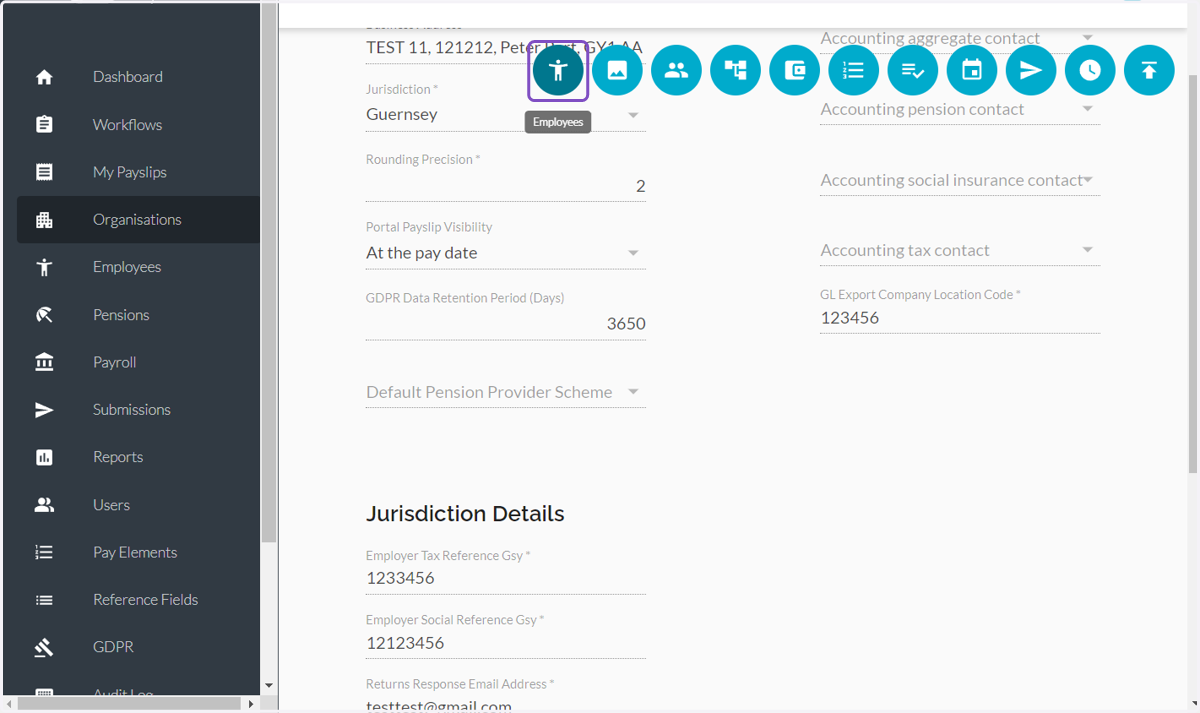Click the Reference Fields list icon

(x=44, y=600)
